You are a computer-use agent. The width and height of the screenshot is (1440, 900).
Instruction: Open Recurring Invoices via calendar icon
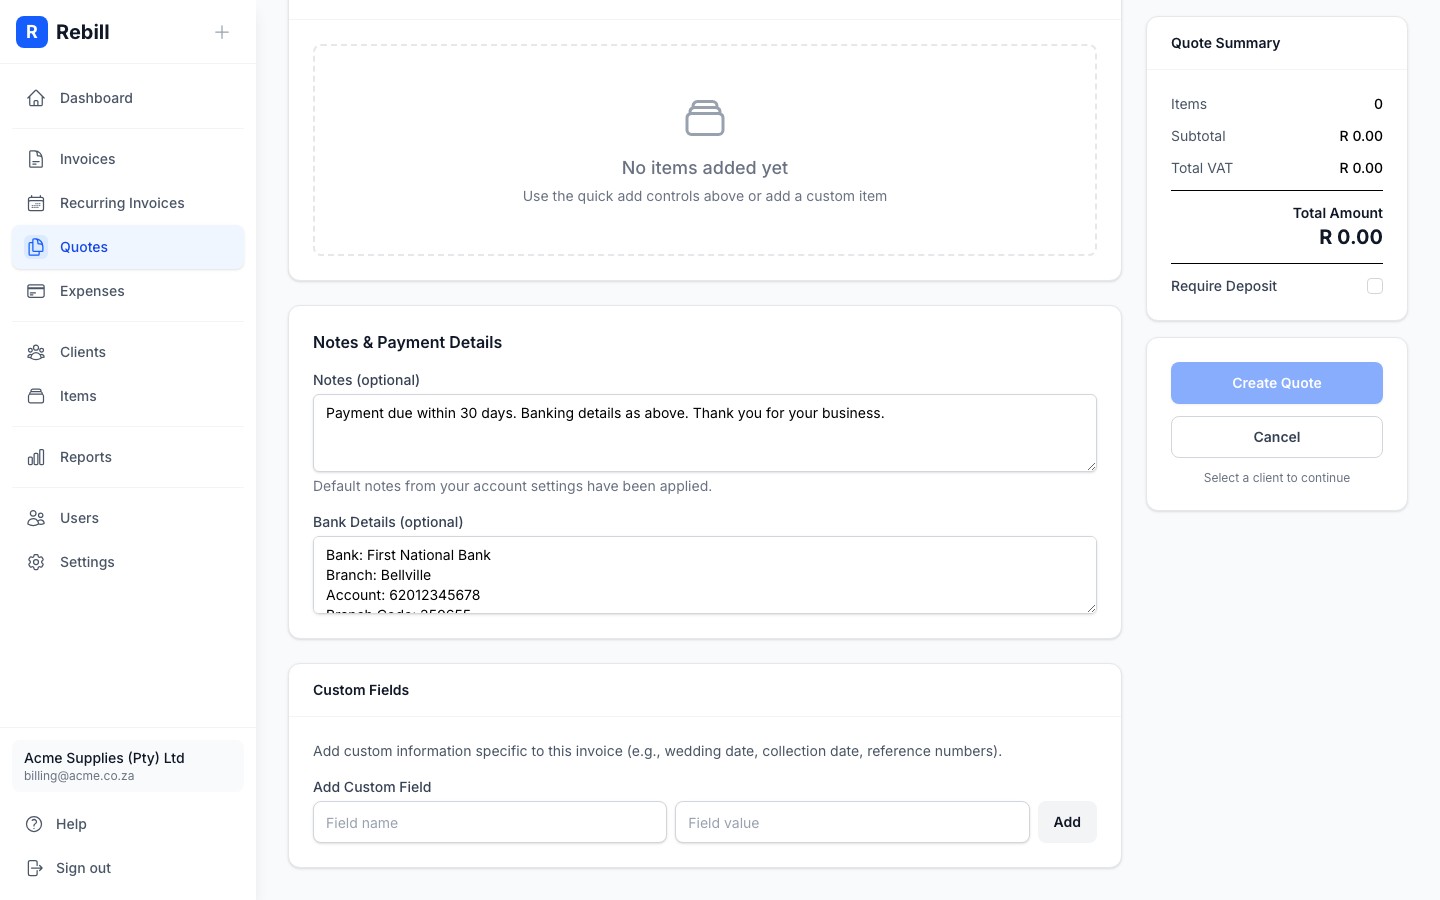(36, 203)
